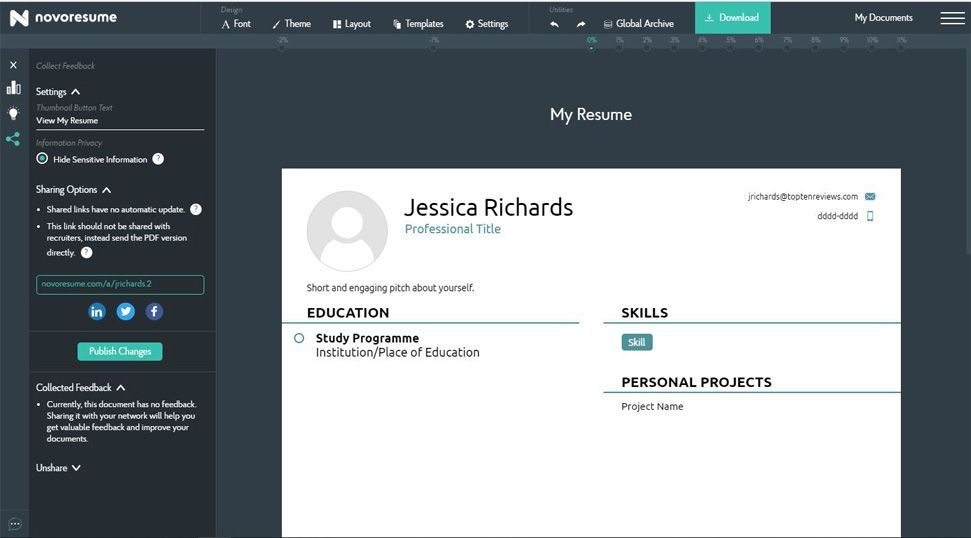Click the name Jessica Richards
Viewport: 971px width, 538px height.
point(489,207)
